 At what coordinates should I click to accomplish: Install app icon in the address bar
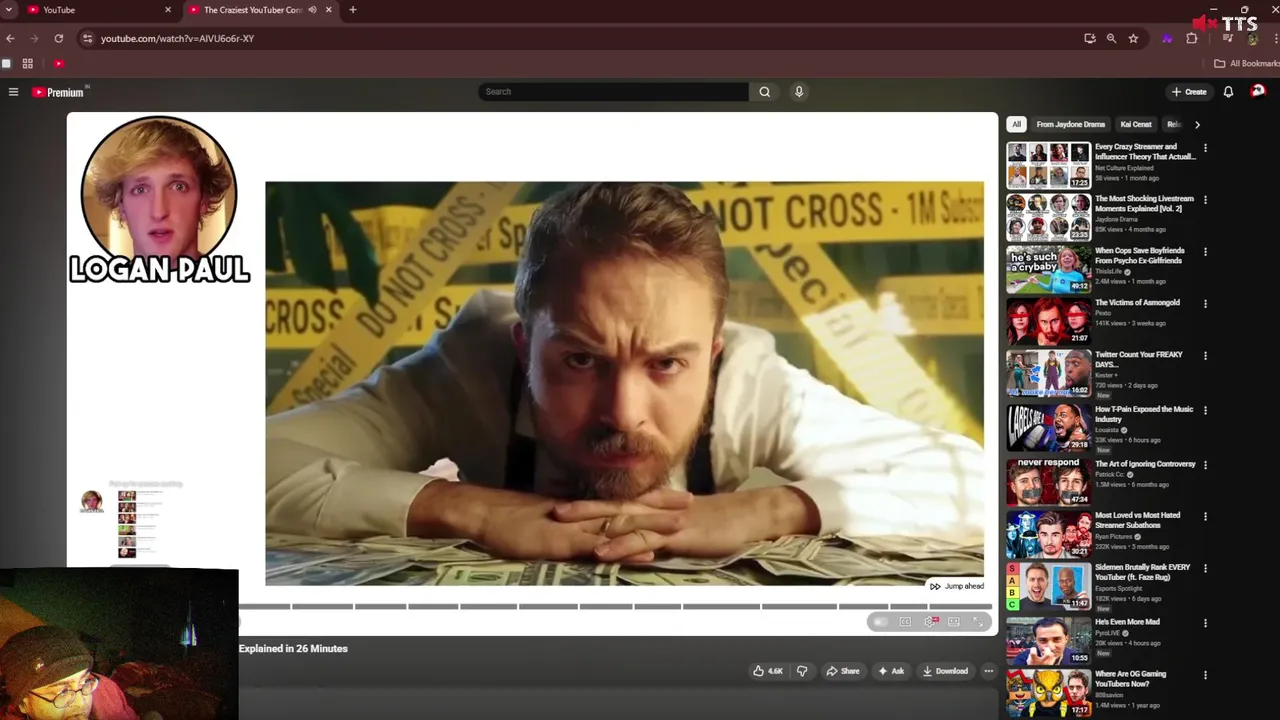[1090, 38]
